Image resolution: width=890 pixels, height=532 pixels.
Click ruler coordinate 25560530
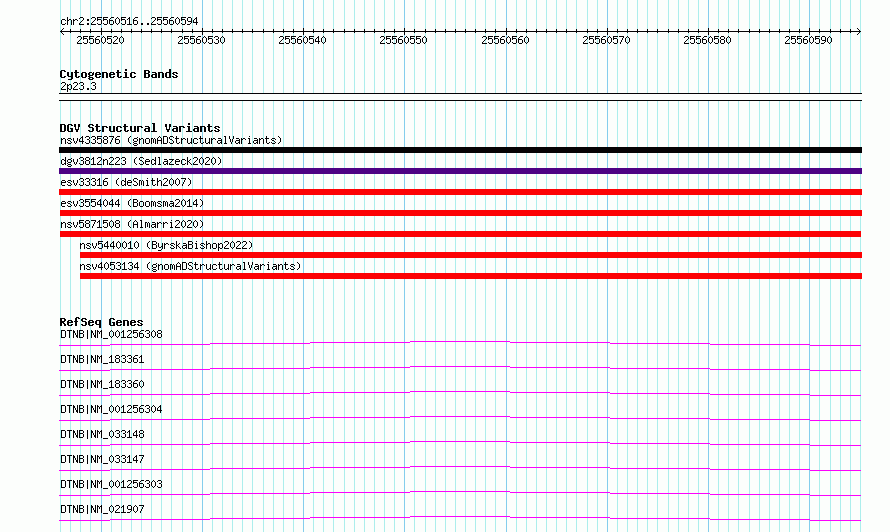(201, 40)
